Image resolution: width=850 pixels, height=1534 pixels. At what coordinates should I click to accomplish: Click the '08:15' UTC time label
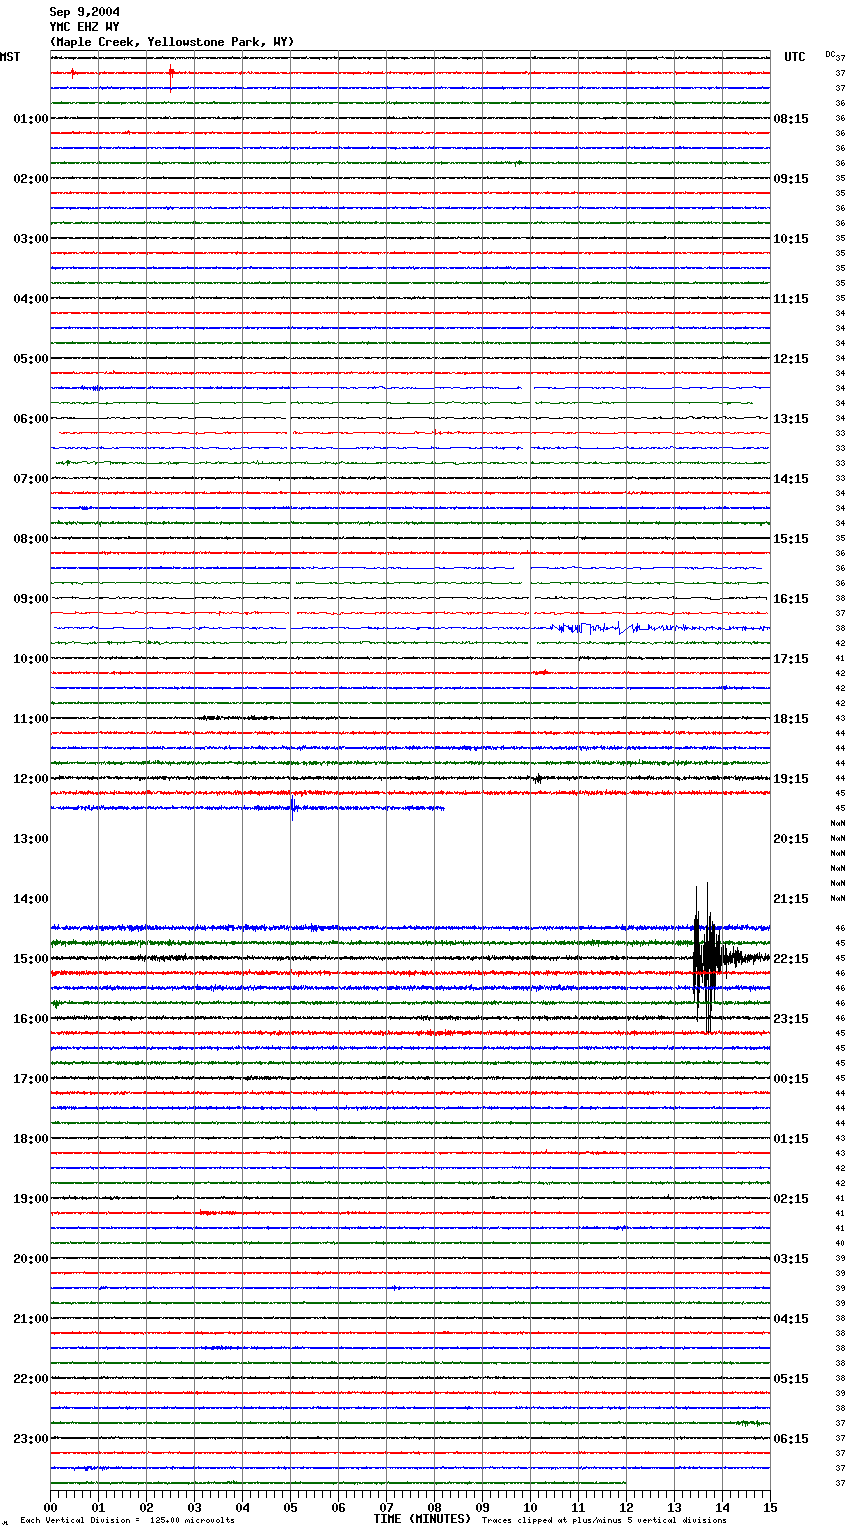(x=791, y=119)
